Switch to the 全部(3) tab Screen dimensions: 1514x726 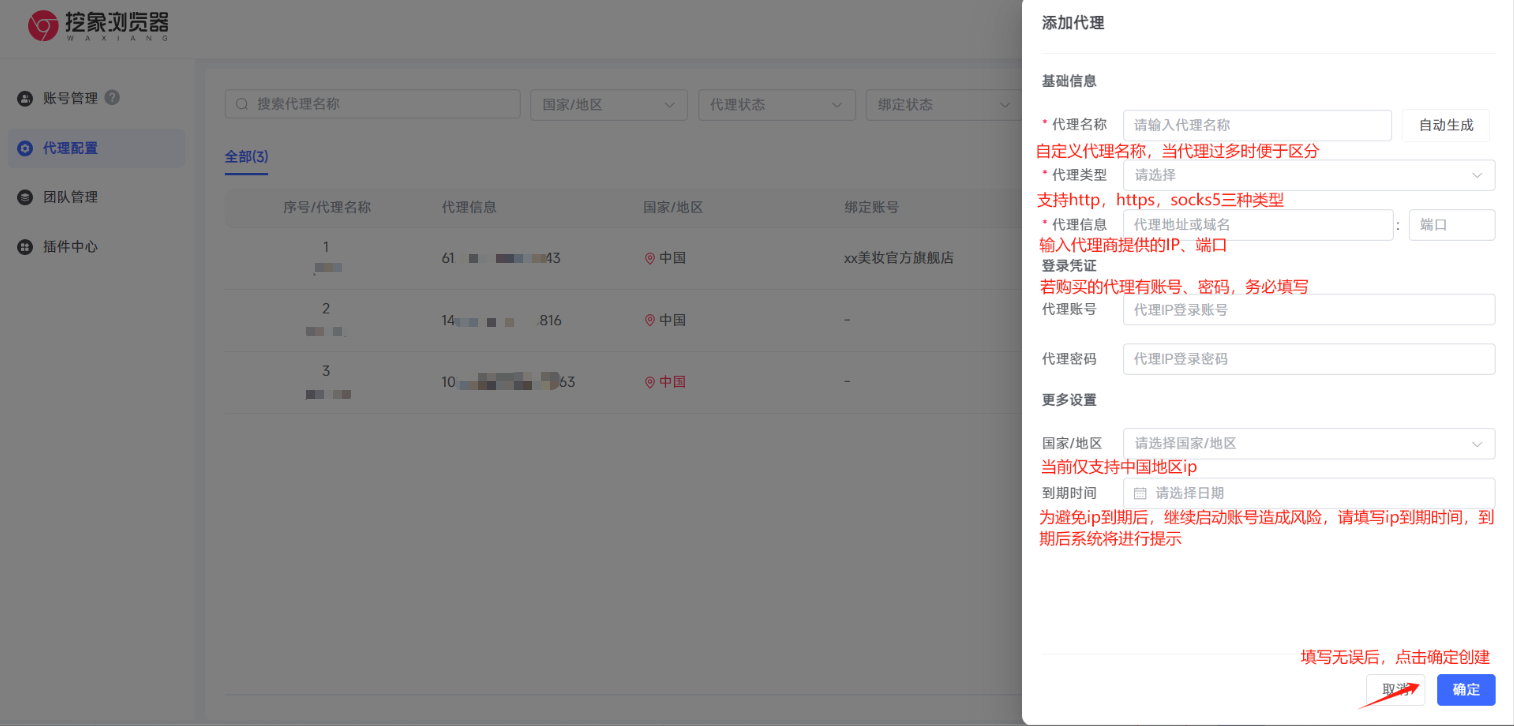coord(246,157)
